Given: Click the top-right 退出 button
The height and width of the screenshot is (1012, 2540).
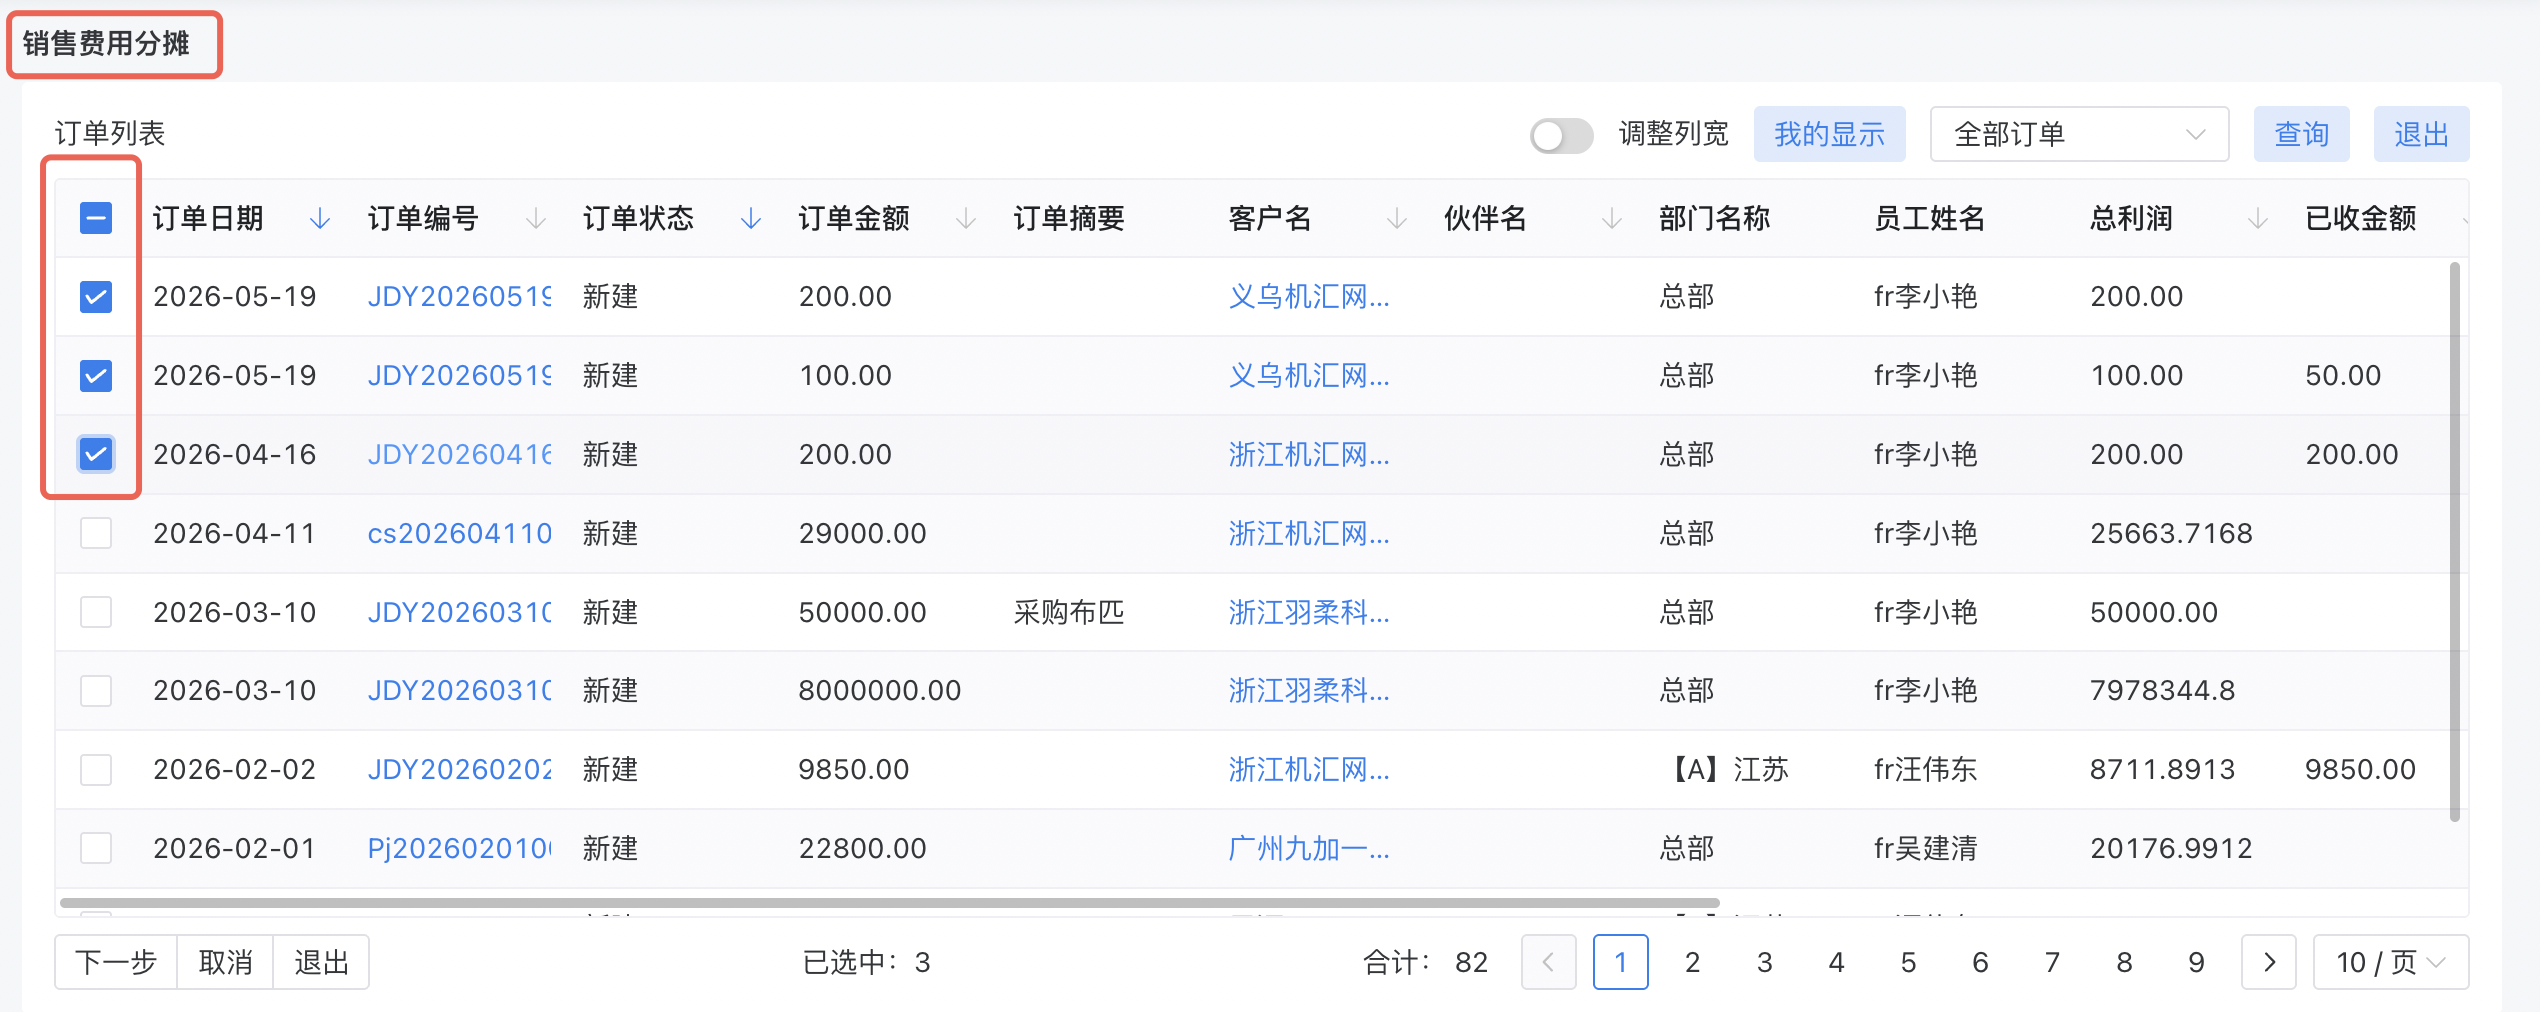Looking at the screenshot, I should point(2421,134).
